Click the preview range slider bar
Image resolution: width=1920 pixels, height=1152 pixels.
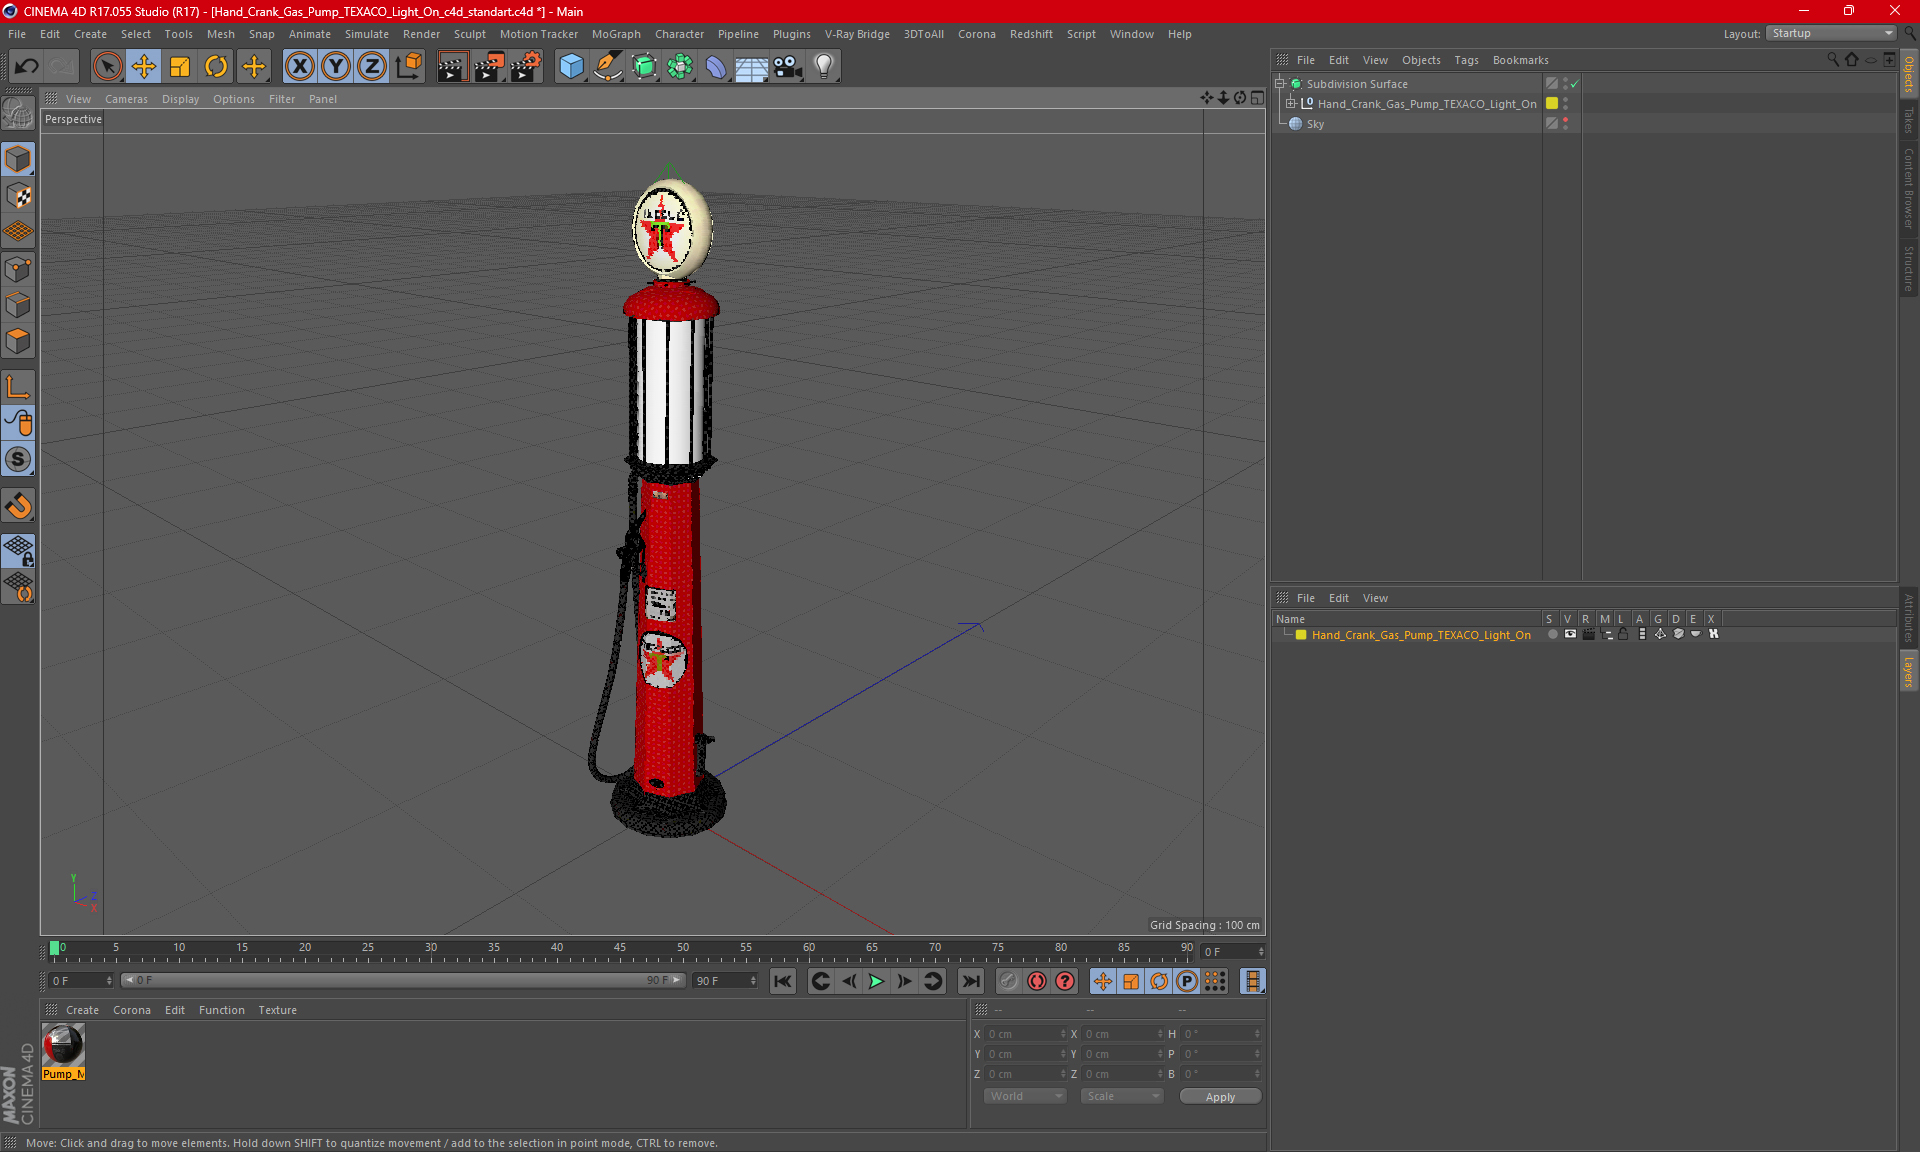tap(402, 980)
